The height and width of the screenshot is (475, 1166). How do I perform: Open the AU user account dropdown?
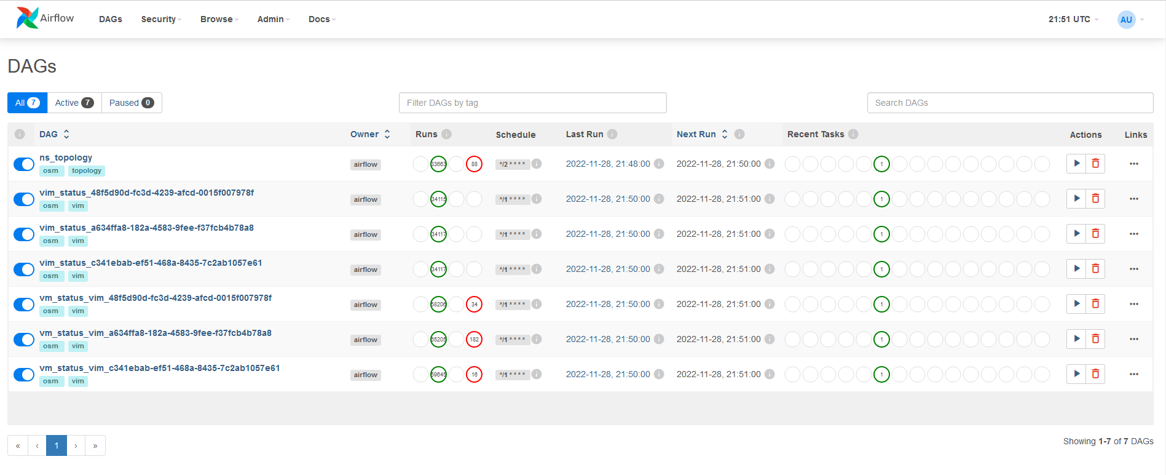click(x=1130, y=19)
